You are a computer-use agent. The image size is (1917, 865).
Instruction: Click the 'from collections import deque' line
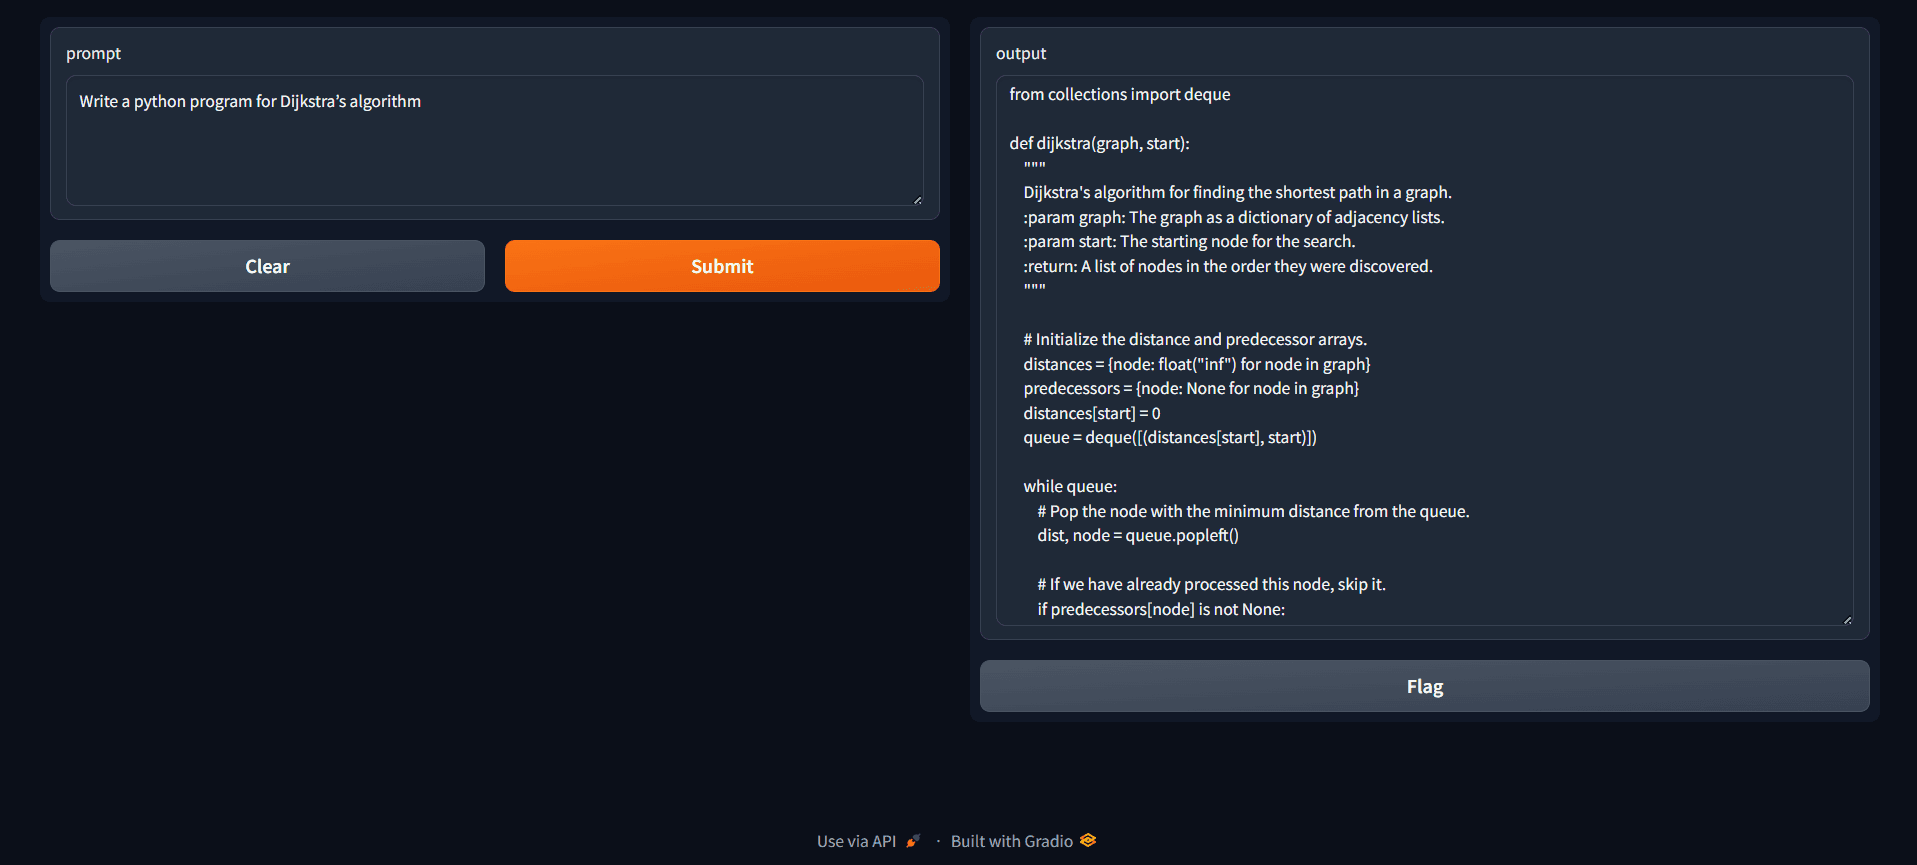1119,95
